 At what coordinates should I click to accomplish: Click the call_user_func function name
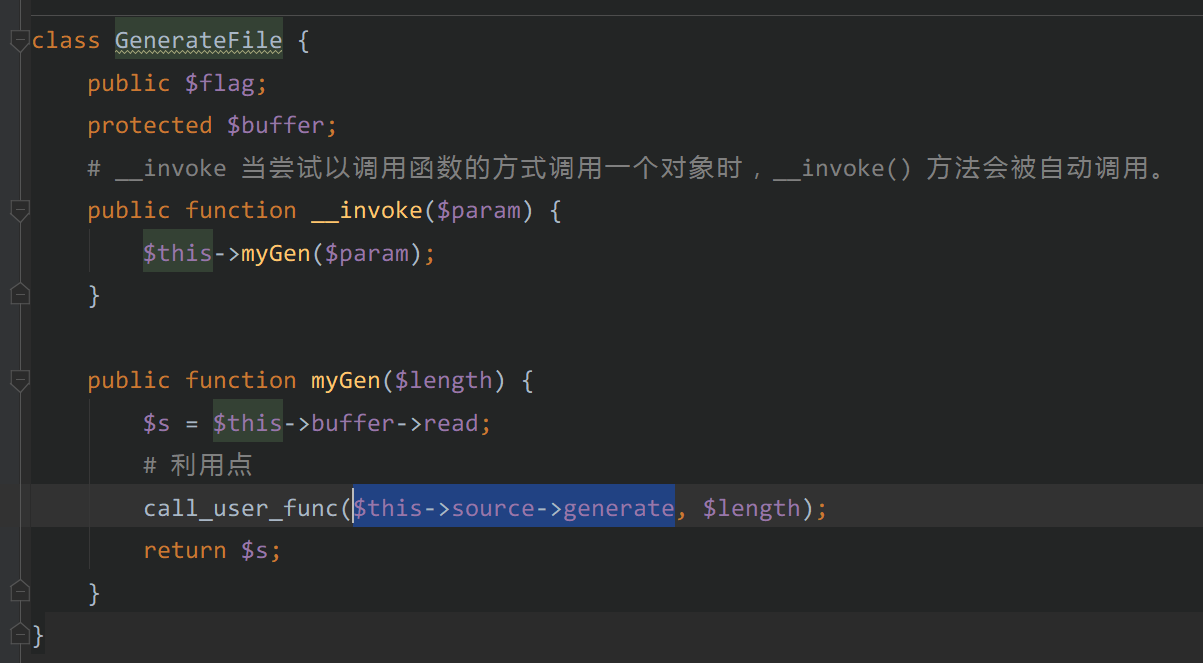(x=240, y=508)
